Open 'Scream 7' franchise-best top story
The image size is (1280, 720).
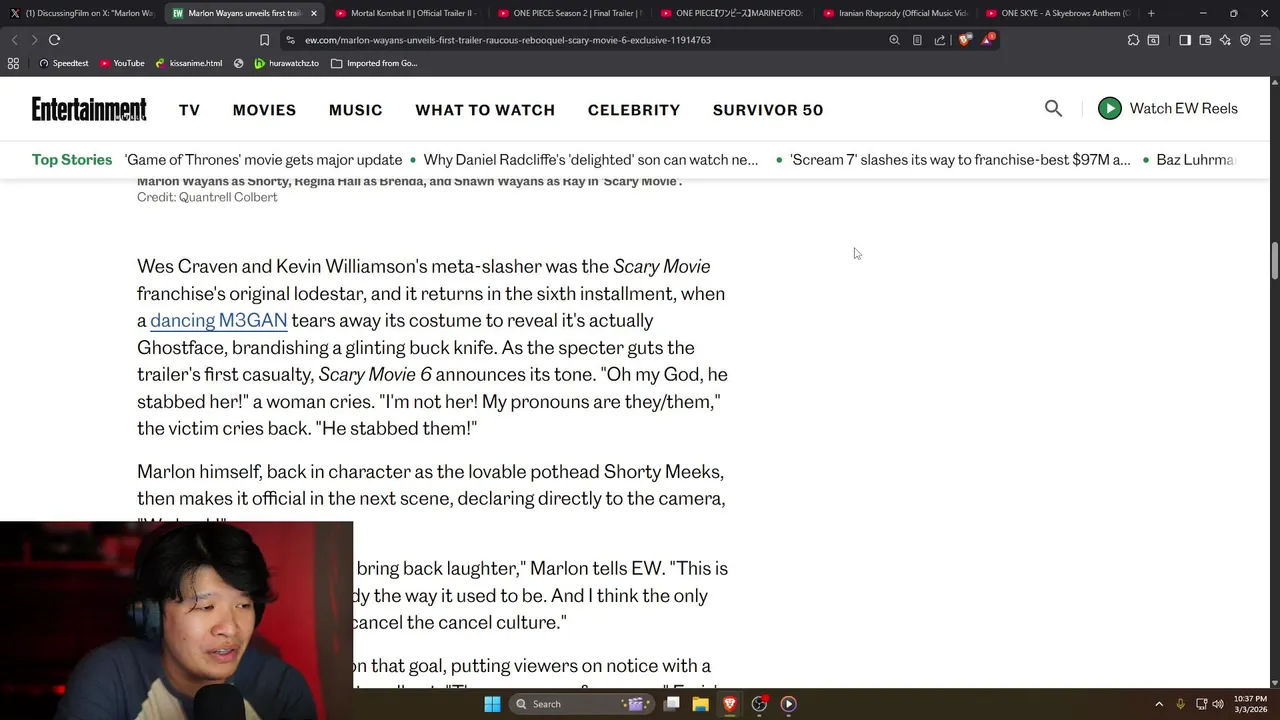point(960,160)
